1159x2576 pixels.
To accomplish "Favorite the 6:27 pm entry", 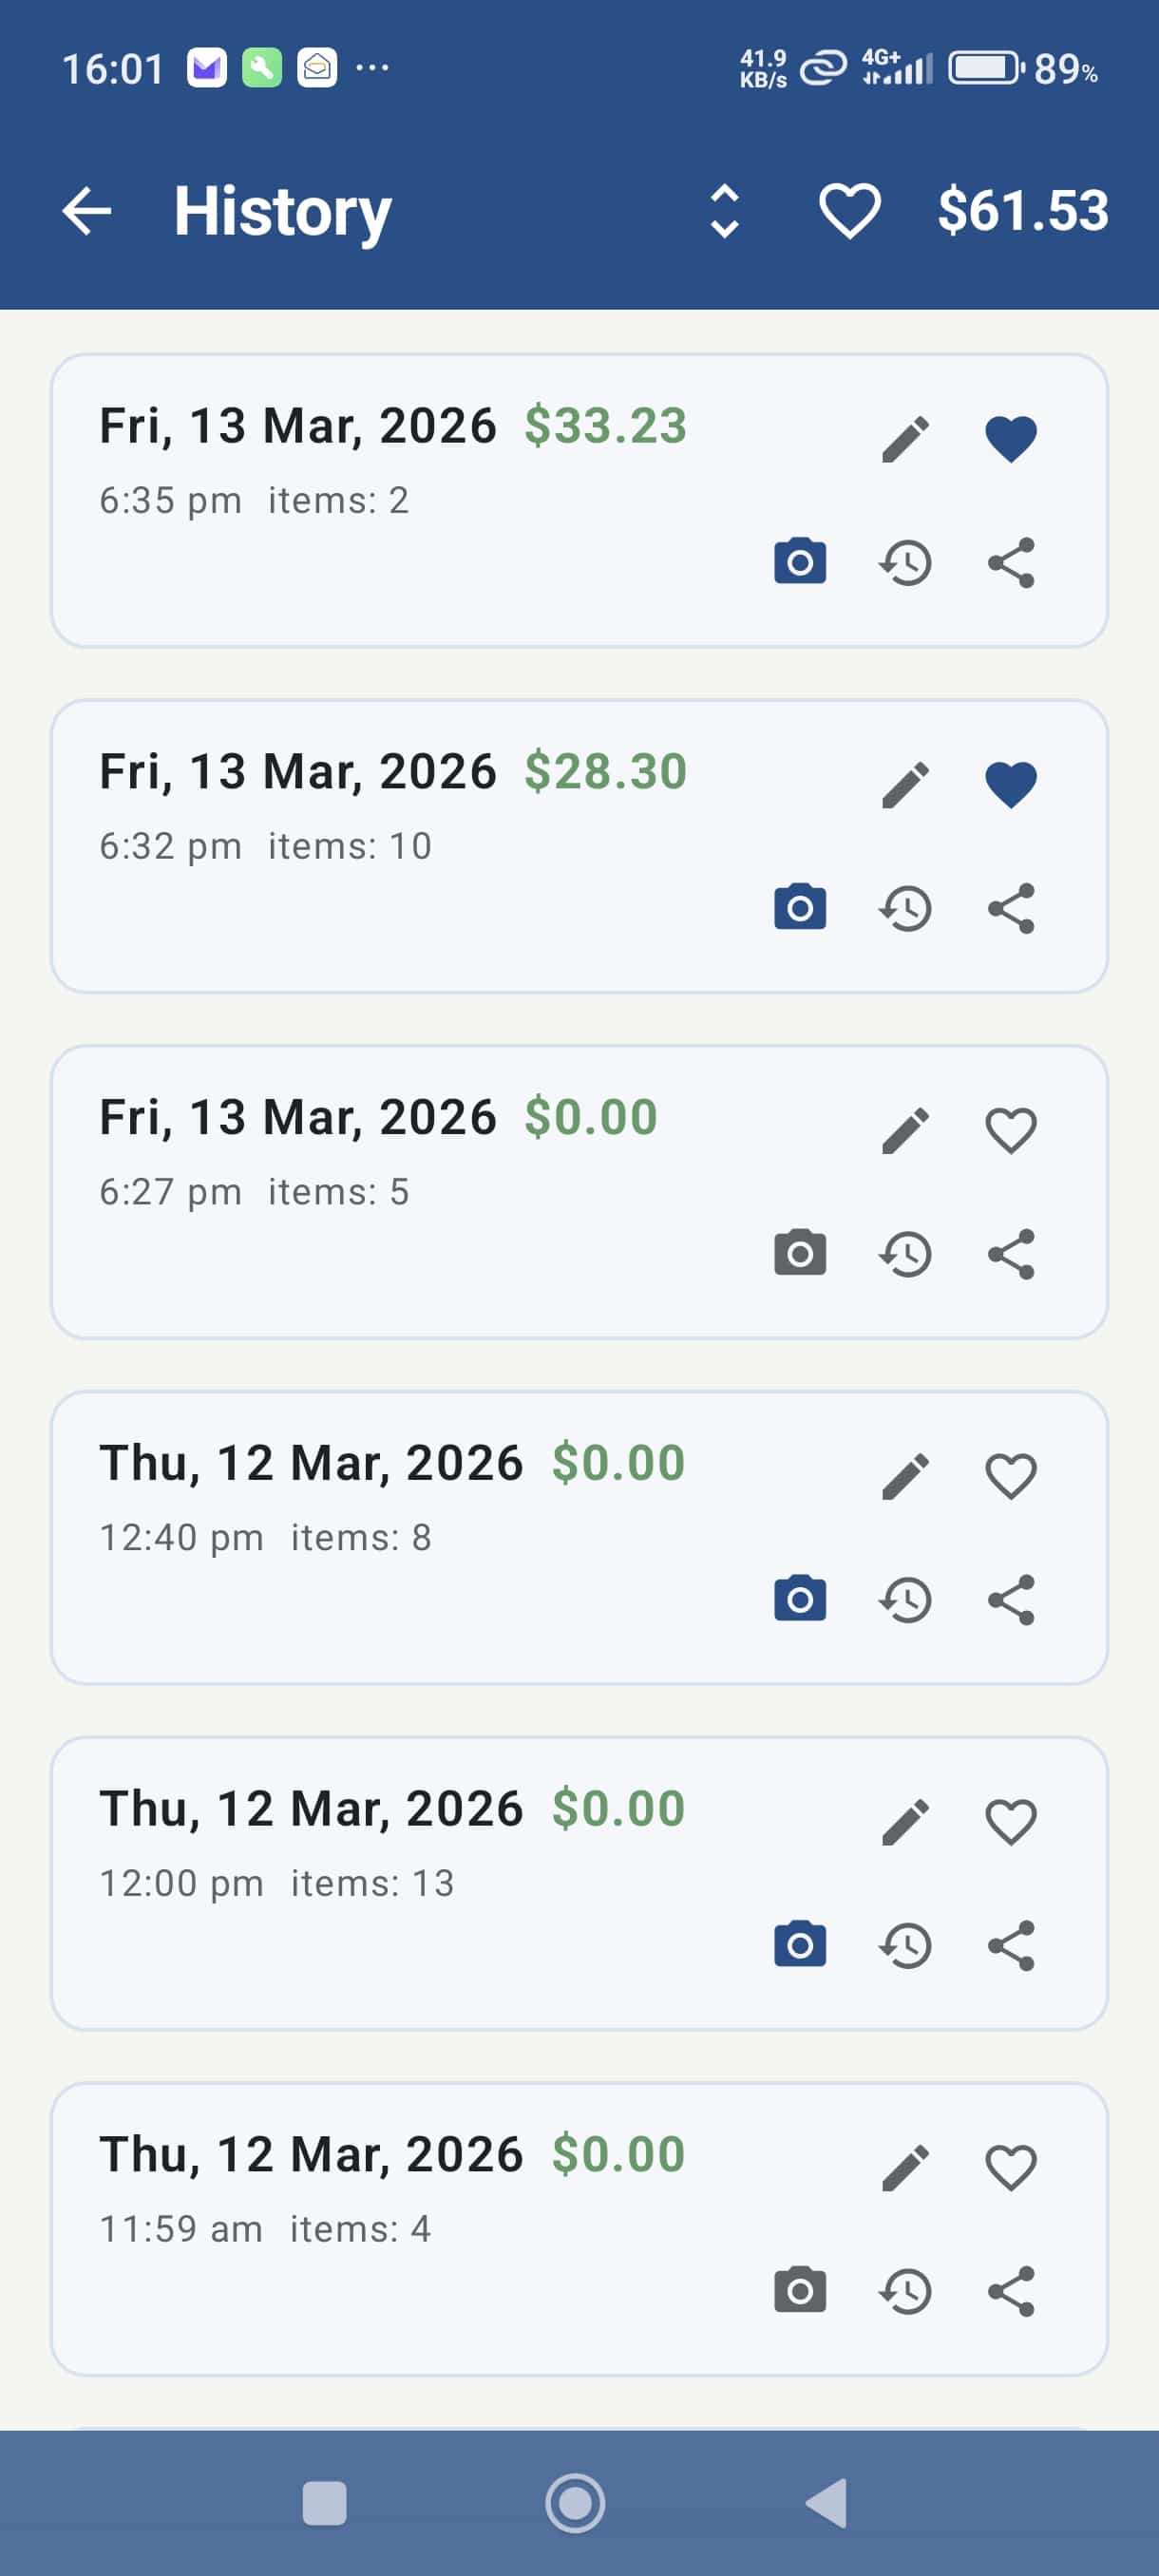I will [1011, 1130].
